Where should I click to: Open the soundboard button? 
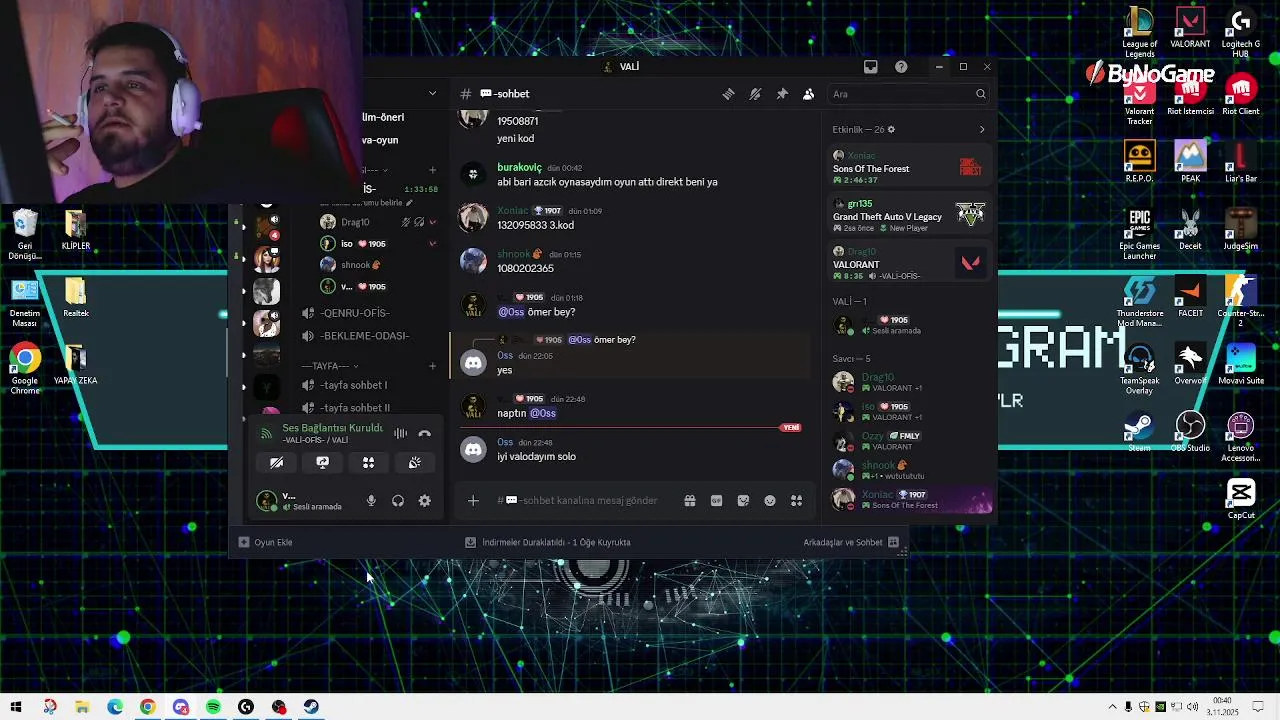click(x=414, y=463)
